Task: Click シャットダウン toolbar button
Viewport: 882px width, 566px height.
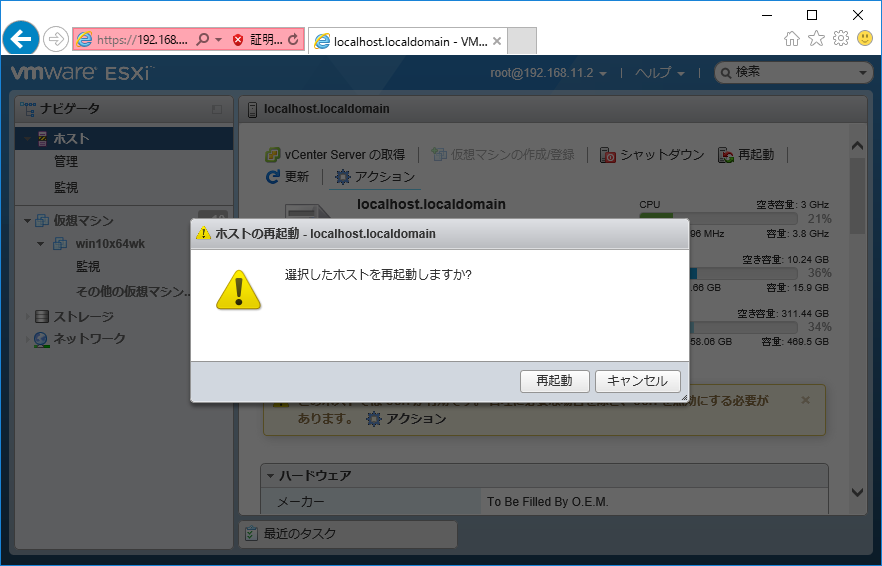Action: tap(652, 155)
